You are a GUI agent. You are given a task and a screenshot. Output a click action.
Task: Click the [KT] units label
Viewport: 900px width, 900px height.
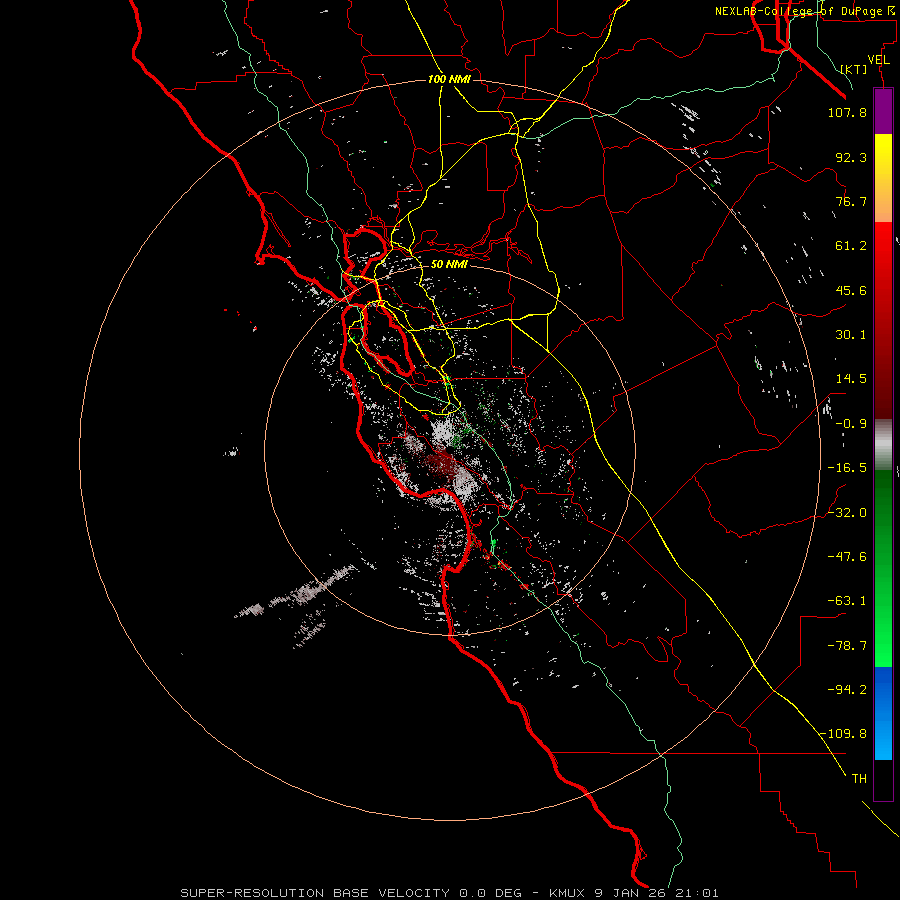click(854, 69)
